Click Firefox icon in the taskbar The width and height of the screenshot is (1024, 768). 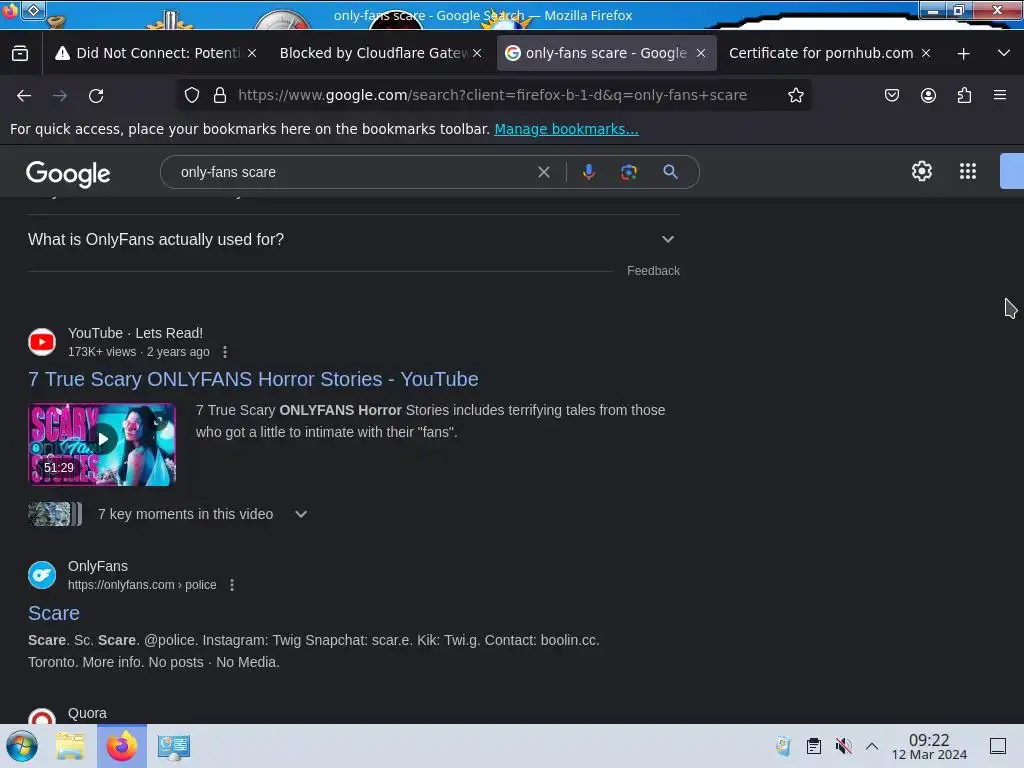coord(122,746)
